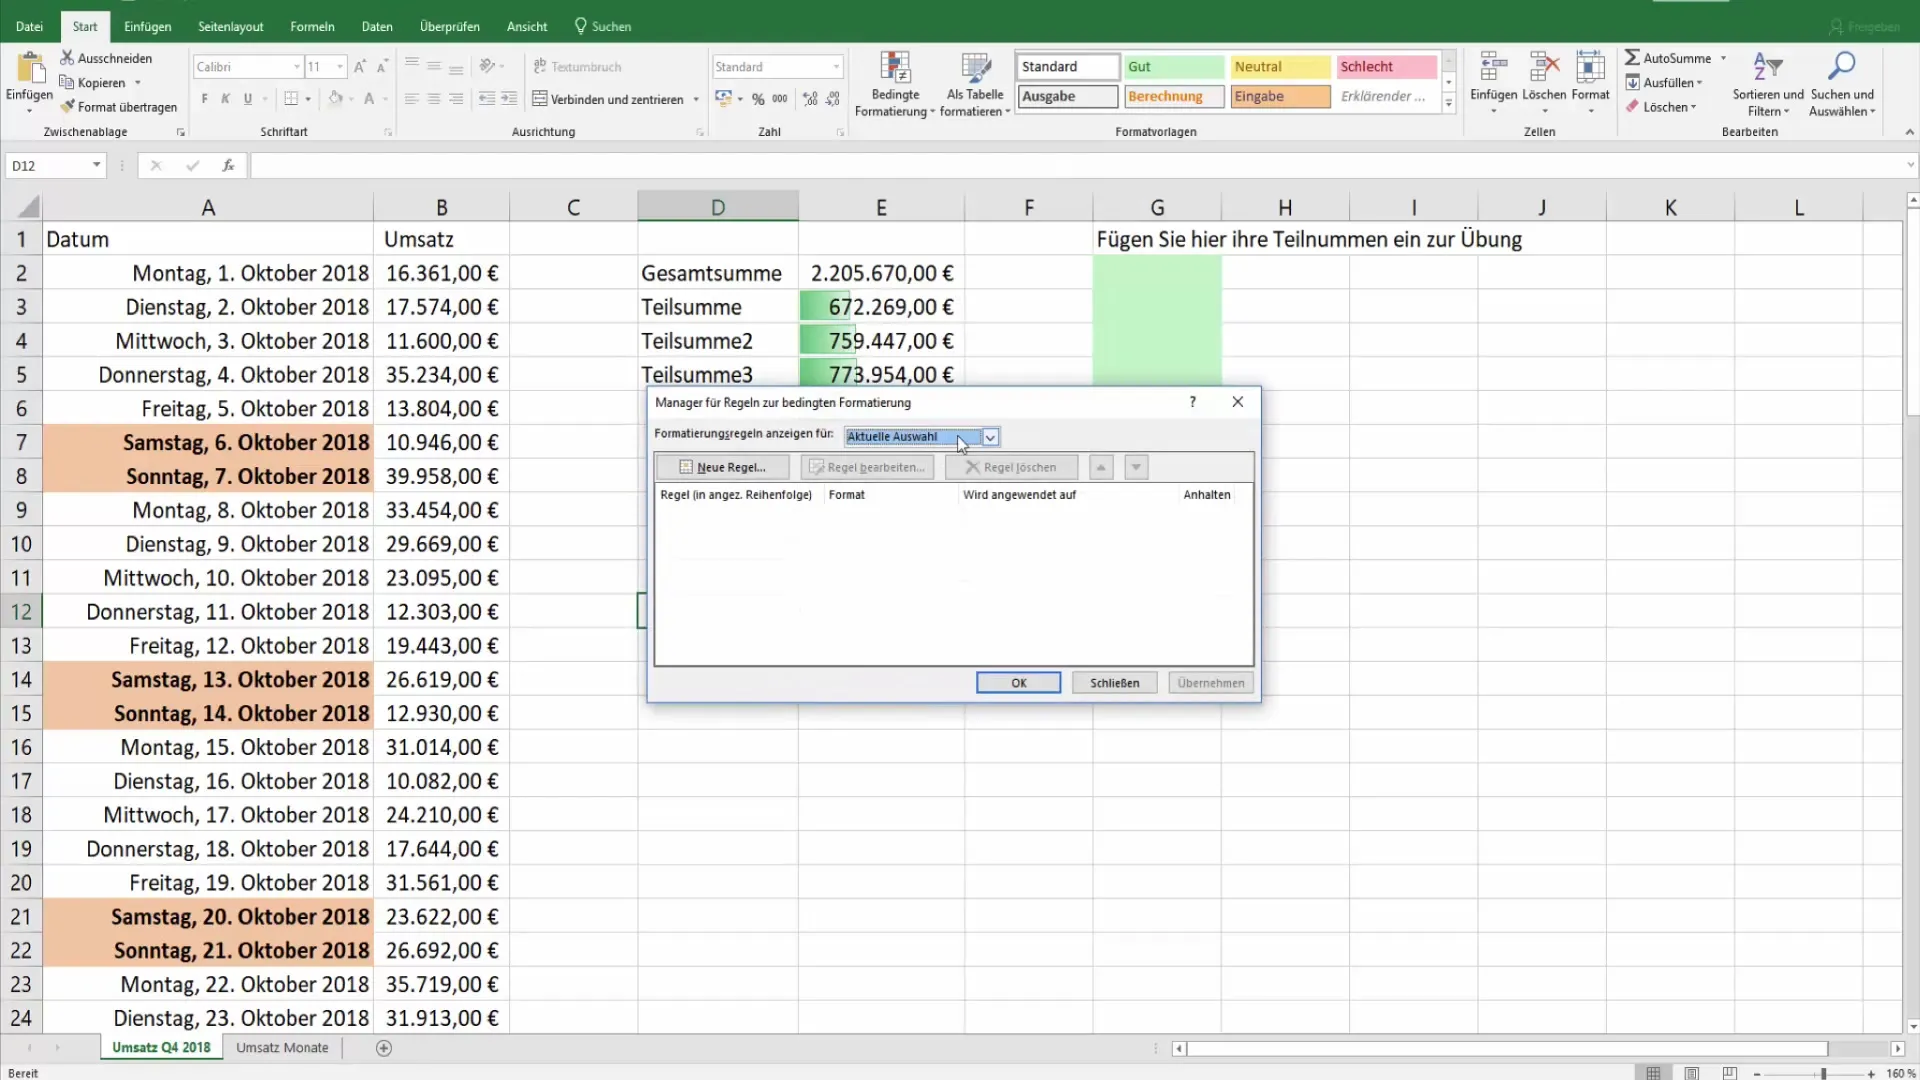Open Sortieren und Filtern

tap(1768, 84)
